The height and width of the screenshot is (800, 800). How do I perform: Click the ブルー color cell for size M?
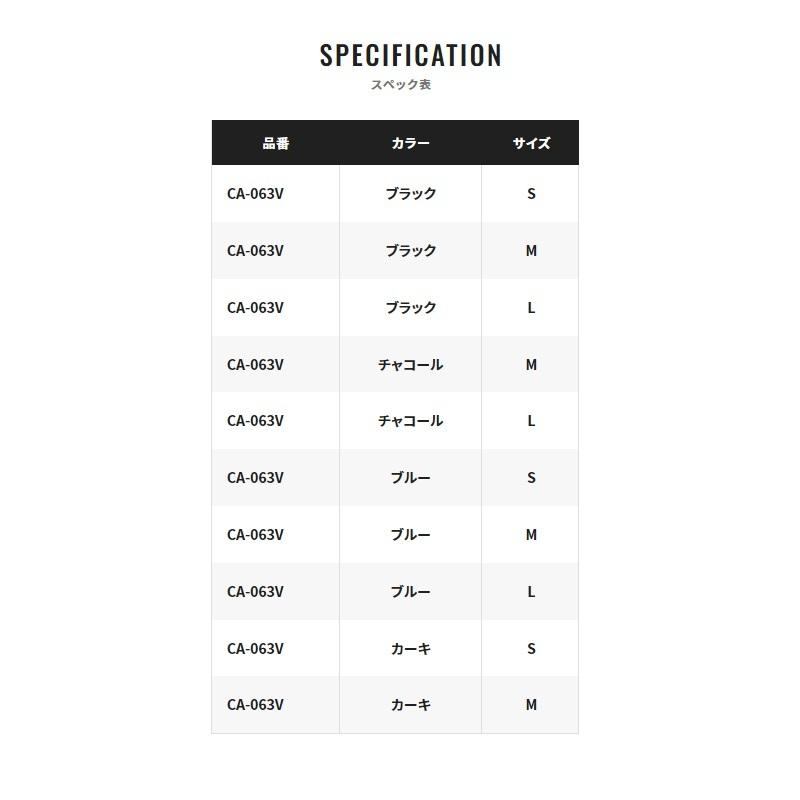[410, 535]
